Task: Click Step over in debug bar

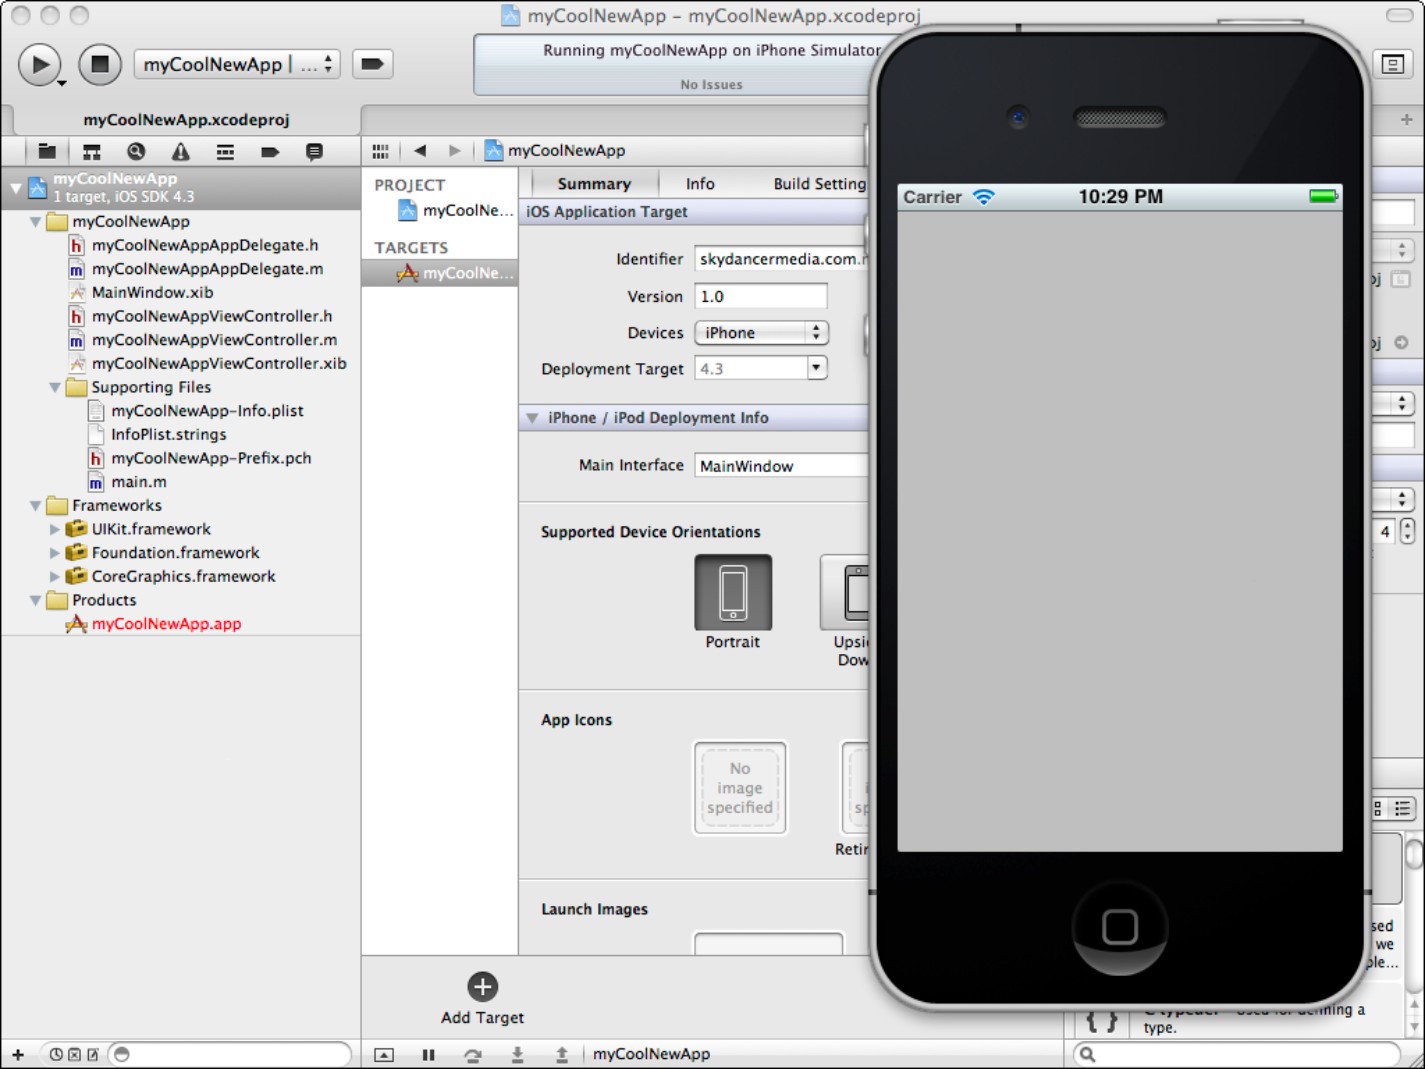Action: [473, 1054]
